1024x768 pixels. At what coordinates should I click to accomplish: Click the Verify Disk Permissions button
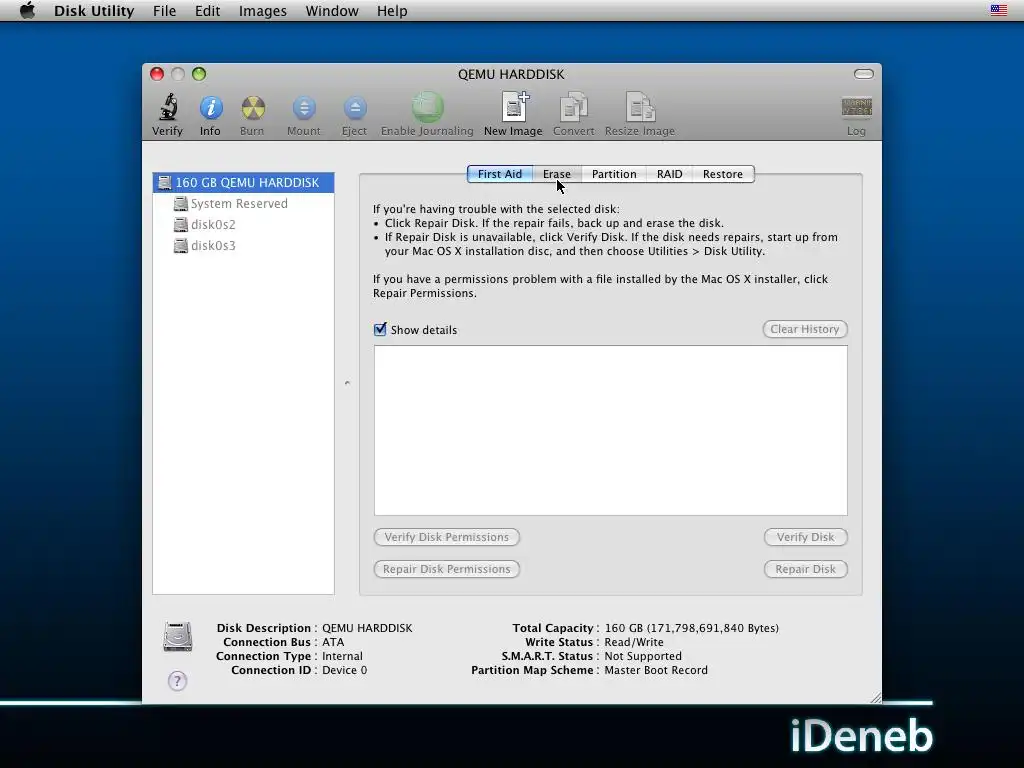click(x=447, y=537)
